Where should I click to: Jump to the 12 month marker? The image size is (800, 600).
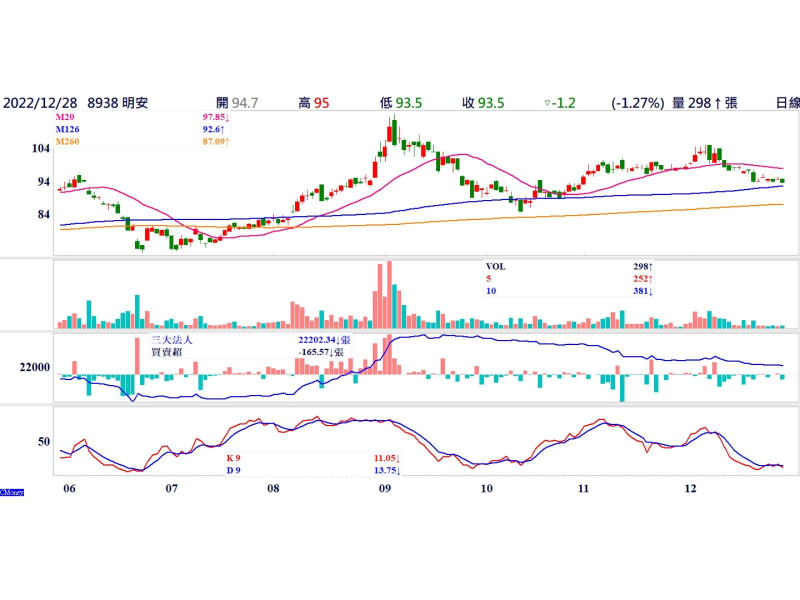coord(689,489)
